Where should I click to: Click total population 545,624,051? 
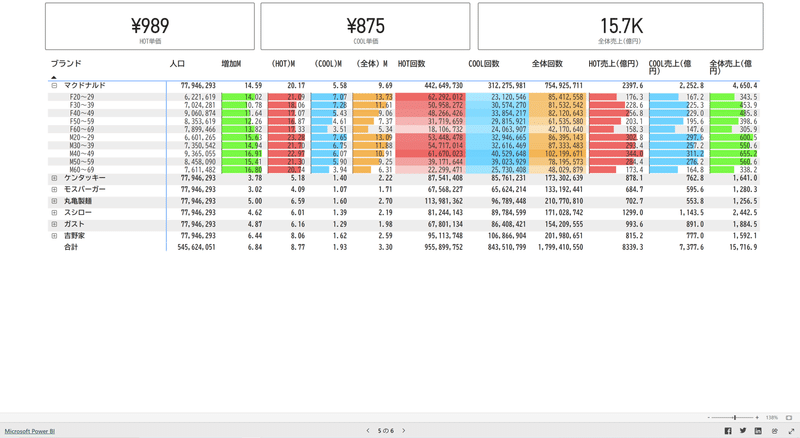coord(196,247)
